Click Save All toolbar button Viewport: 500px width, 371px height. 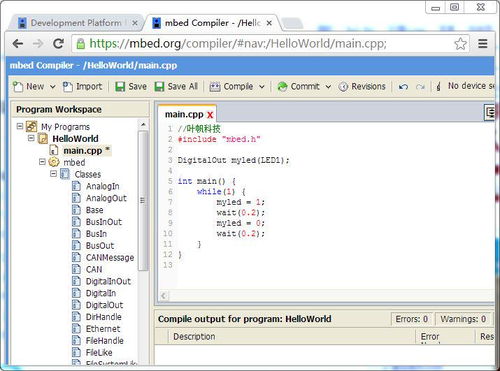point(176,87)
